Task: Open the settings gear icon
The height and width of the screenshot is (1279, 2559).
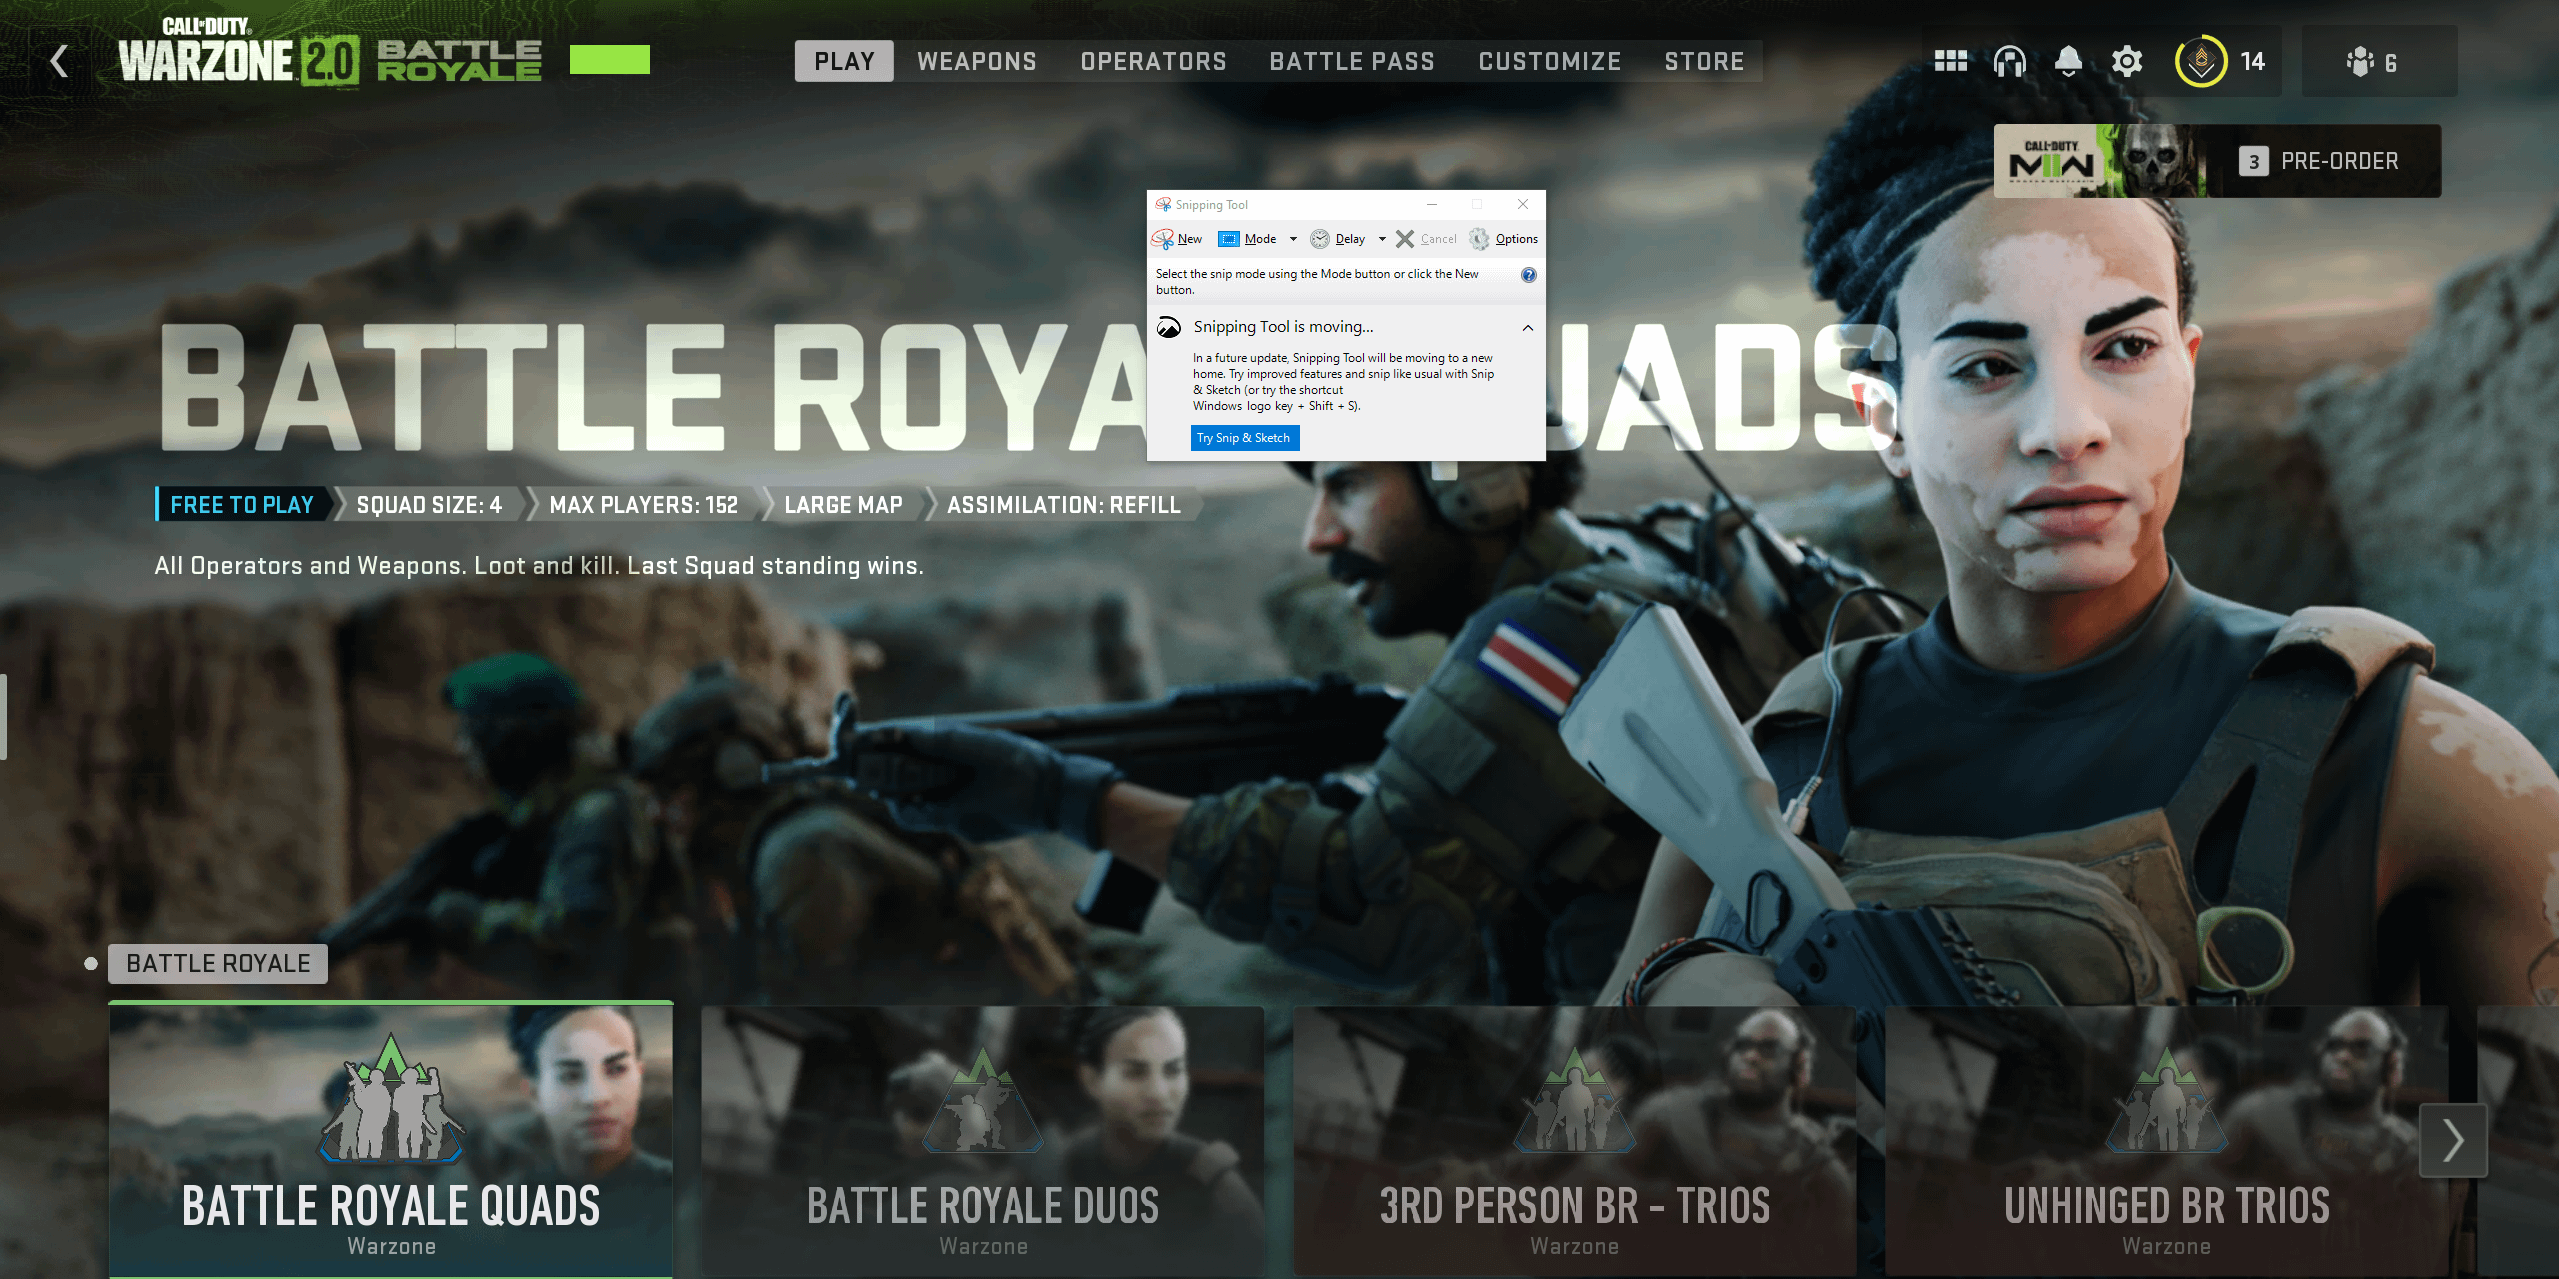Action: coord(2127,61)
